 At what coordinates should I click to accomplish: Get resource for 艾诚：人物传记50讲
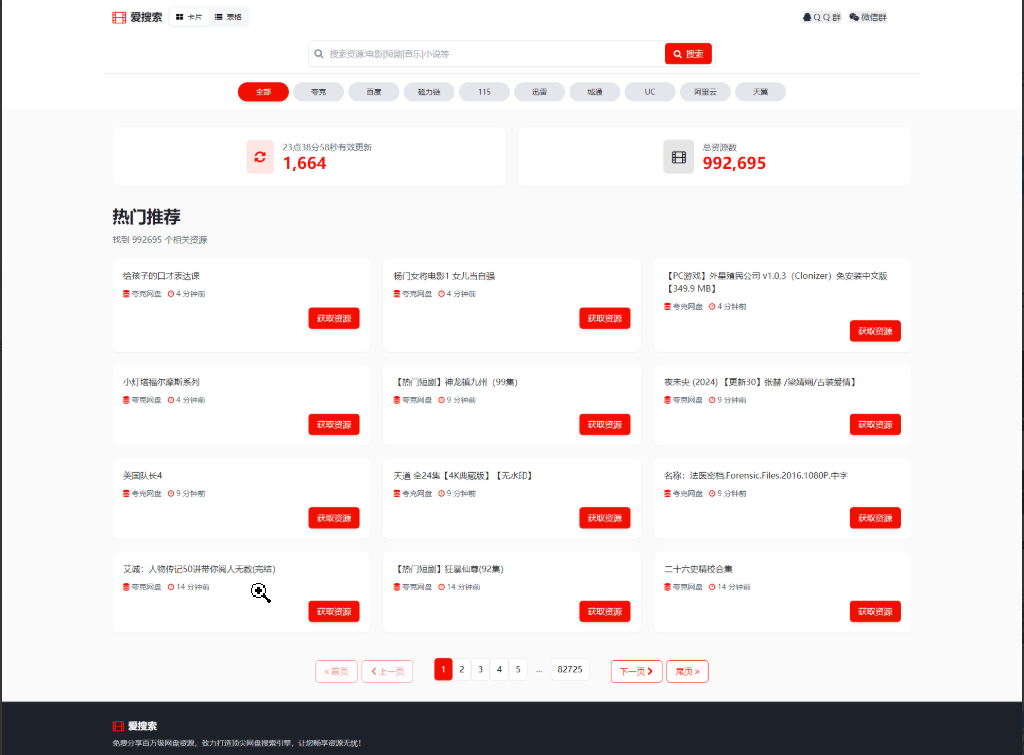pos(334,611)
